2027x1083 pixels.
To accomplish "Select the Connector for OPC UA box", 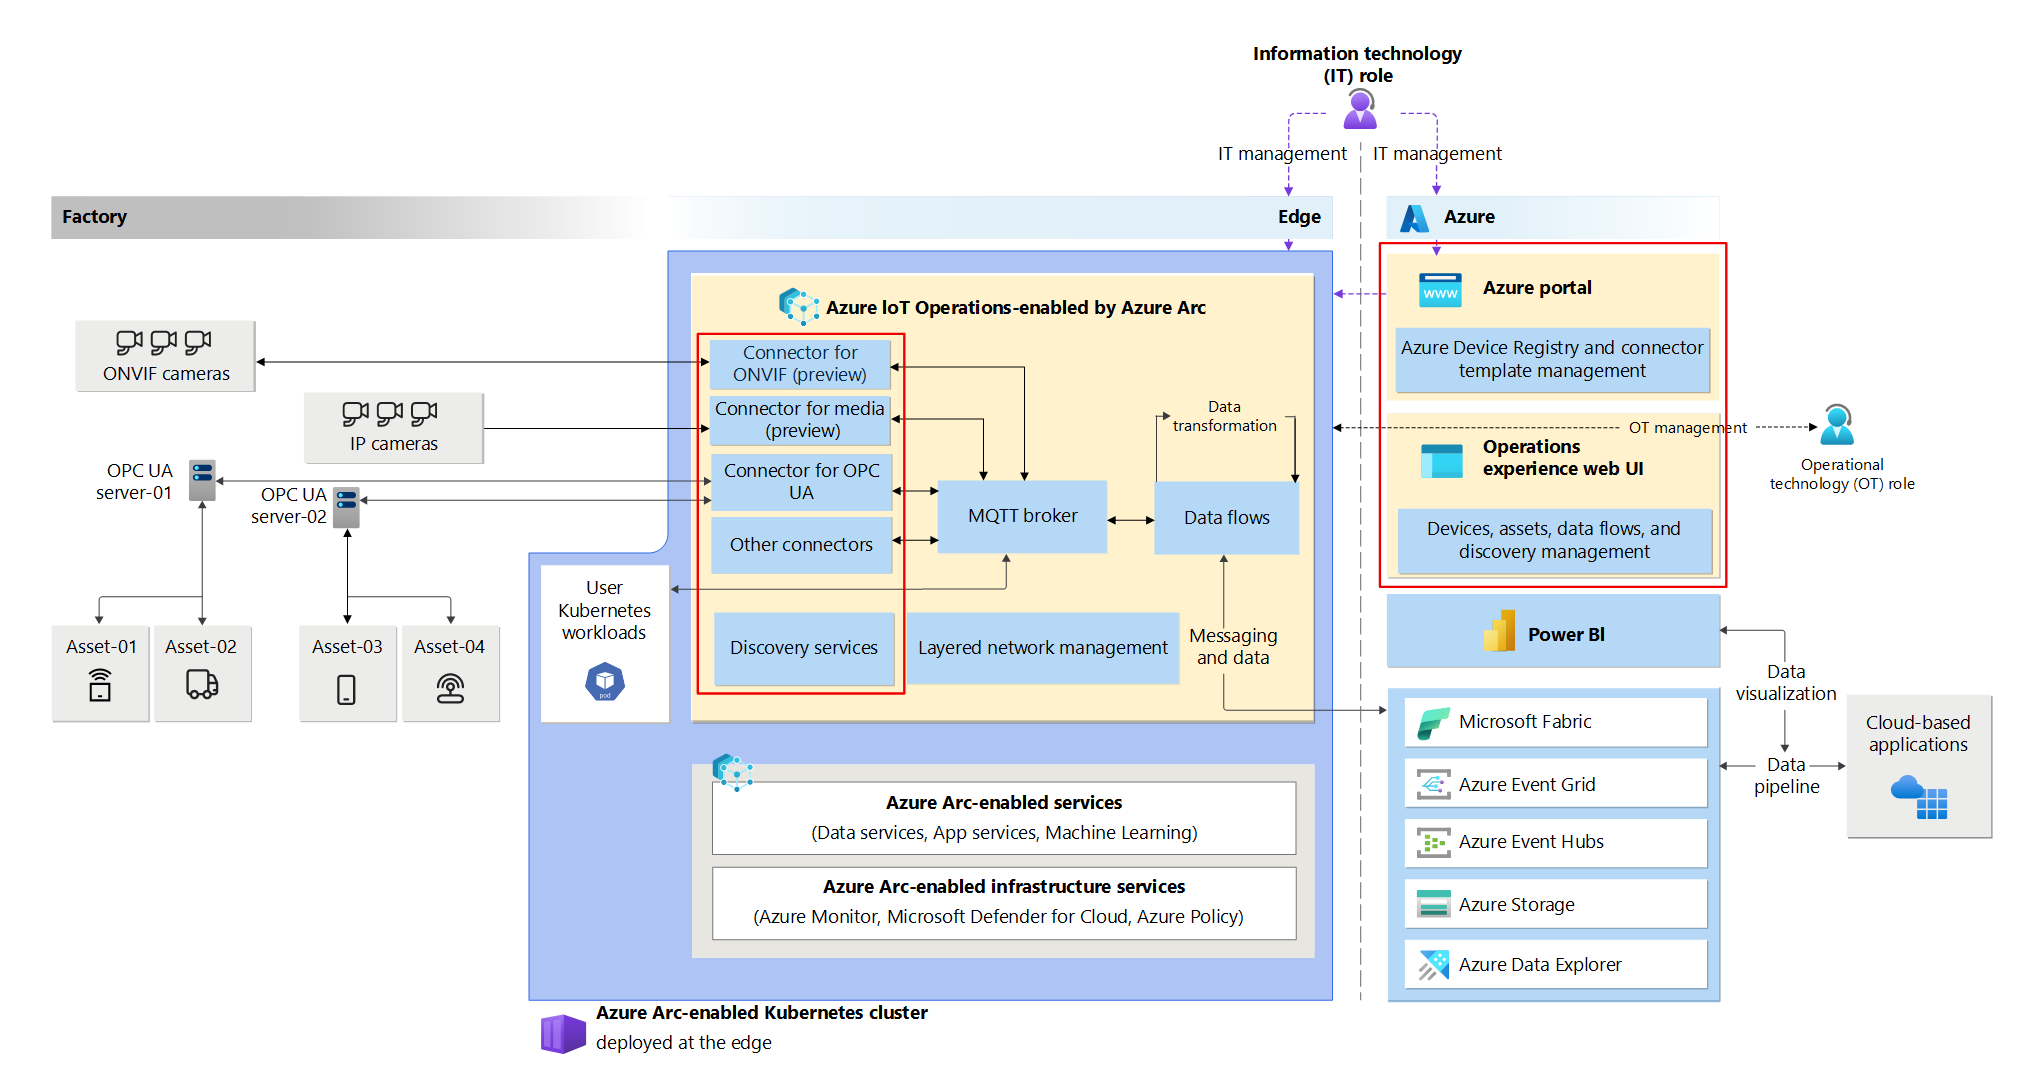I will coord(801,482).
